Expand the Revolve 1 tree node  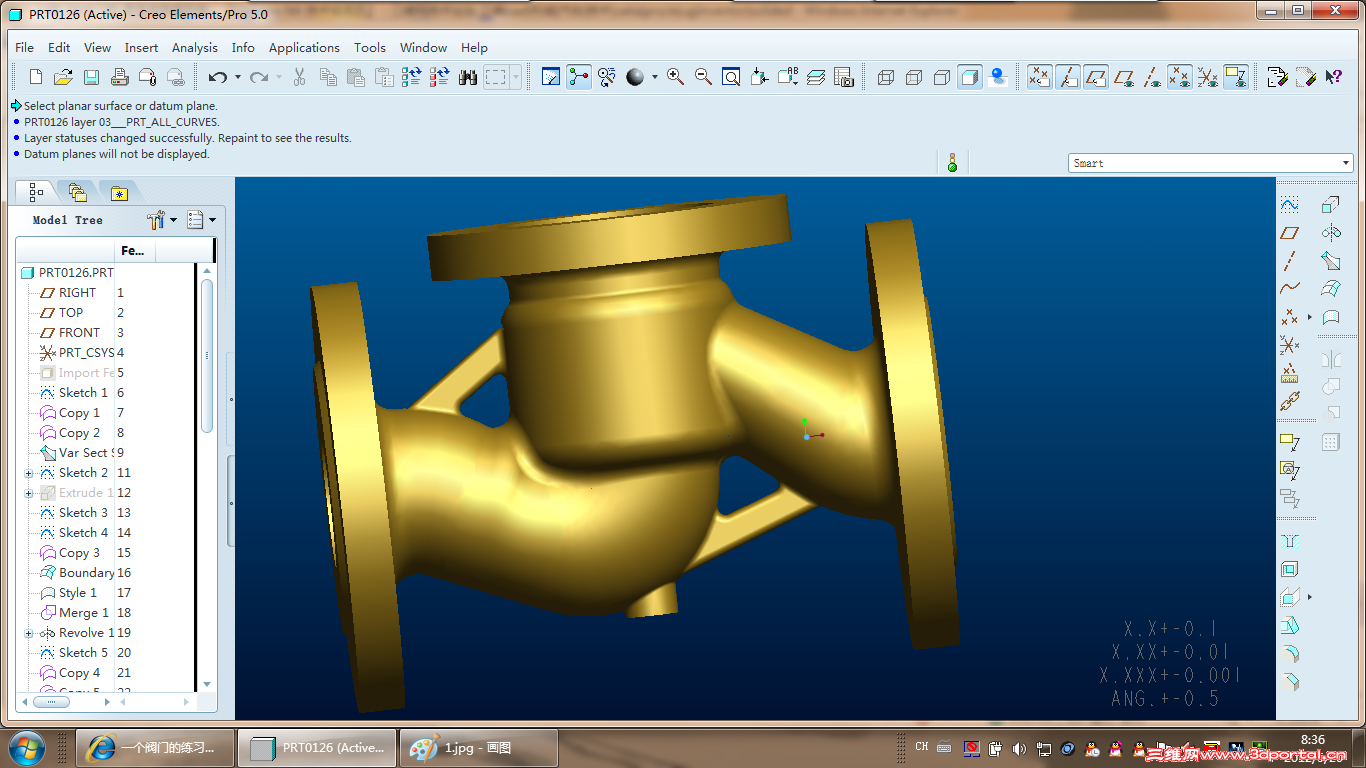[x=29, y=633]
